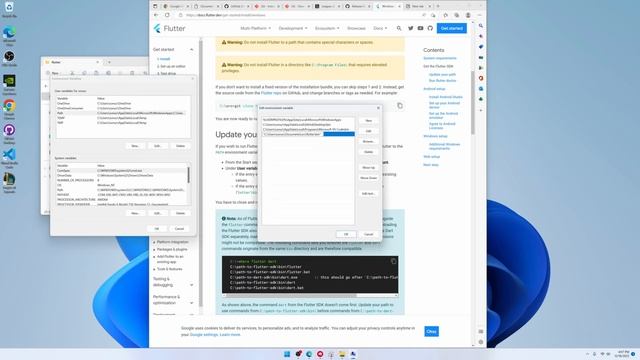
Task: Click the search icon in Flutter navbar
Action: [x=399, y=28]
